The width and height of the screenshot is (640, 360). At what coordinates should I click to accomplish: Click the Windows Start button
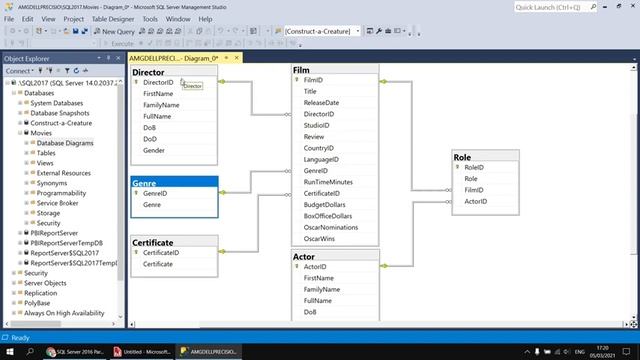pos(9,351)
